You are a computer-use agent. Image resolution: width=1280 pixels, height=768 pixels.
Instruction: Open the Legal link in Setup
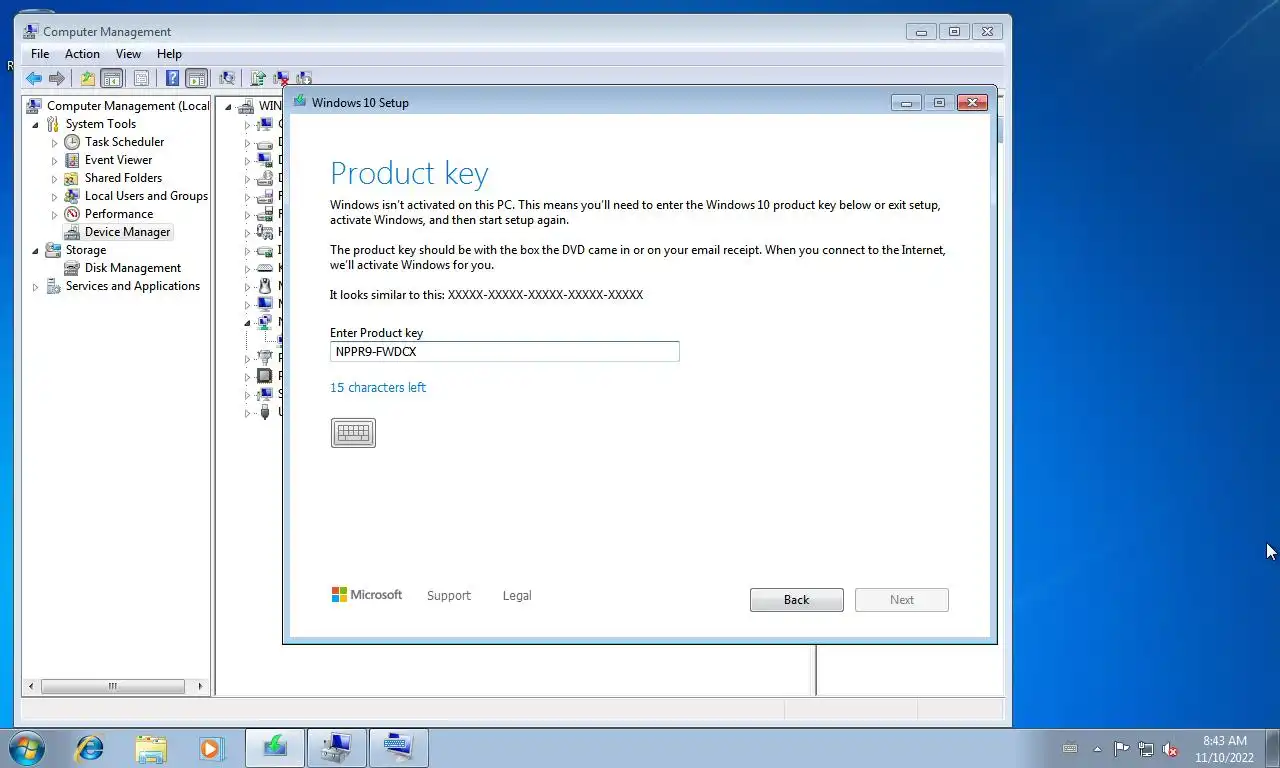click(517, 595)
